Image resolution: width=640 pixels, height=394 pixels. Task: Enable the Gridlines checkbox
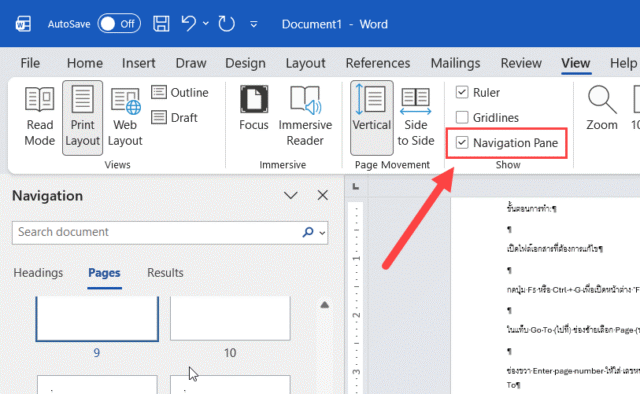coord(462,118)
